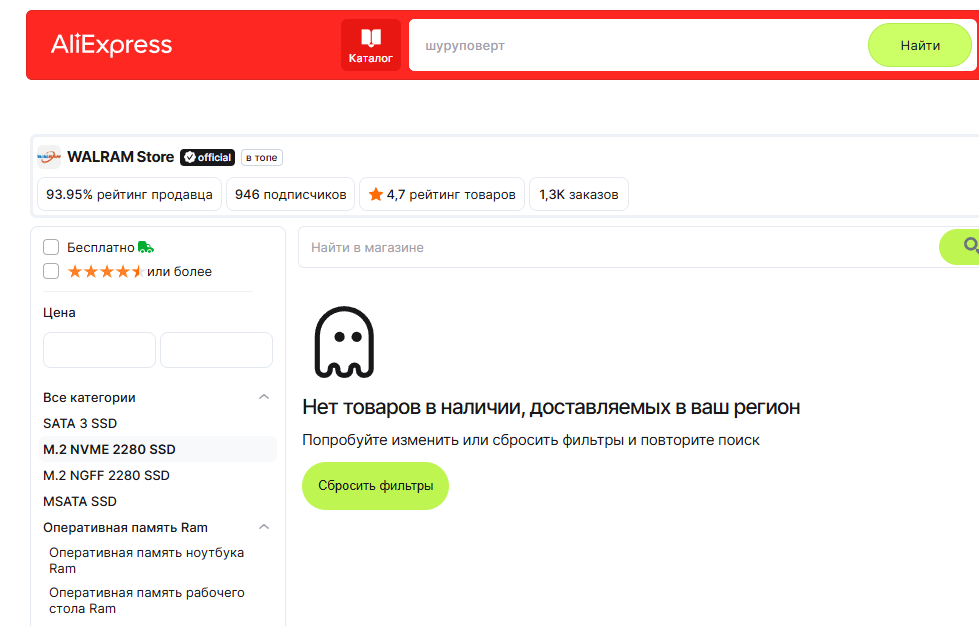Screen dimensions: 979x626
Task: Click the 1,3К заказов chip
Action: coord(579,194)
